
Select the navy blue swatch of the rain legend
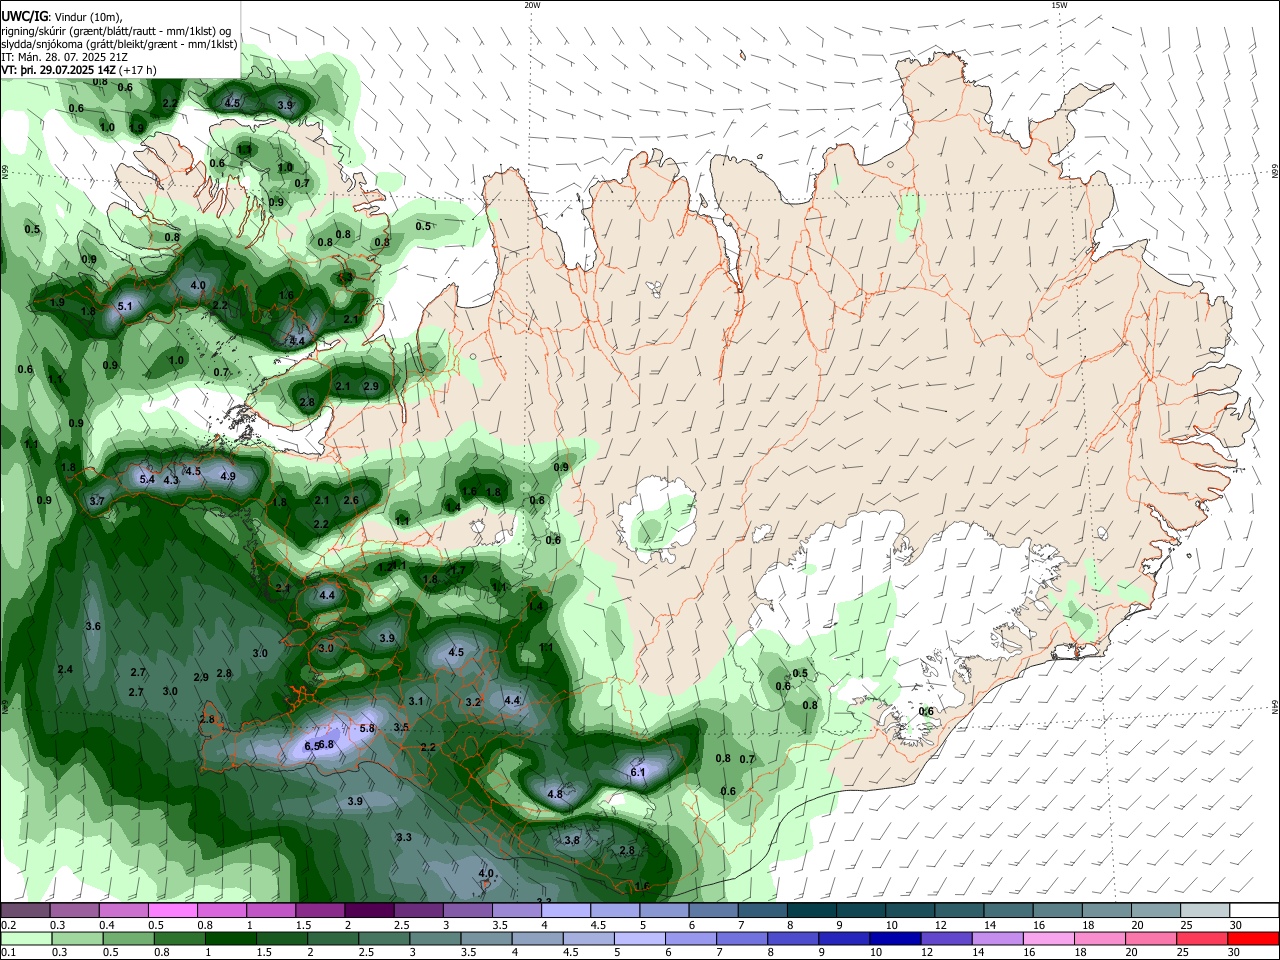point(893,939)
